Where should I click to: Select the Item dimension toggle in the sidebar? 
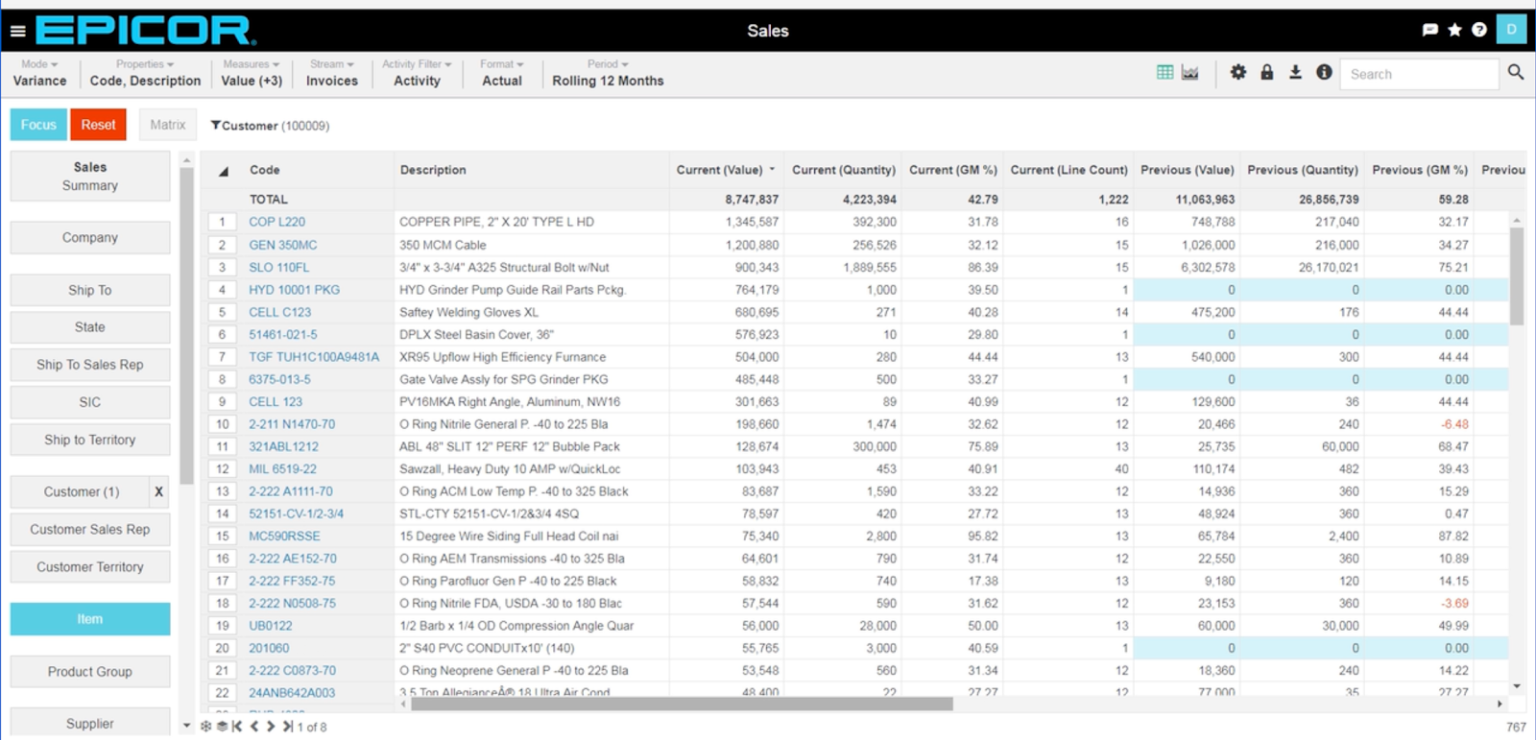pyautogui.click(x=90, y=618)
